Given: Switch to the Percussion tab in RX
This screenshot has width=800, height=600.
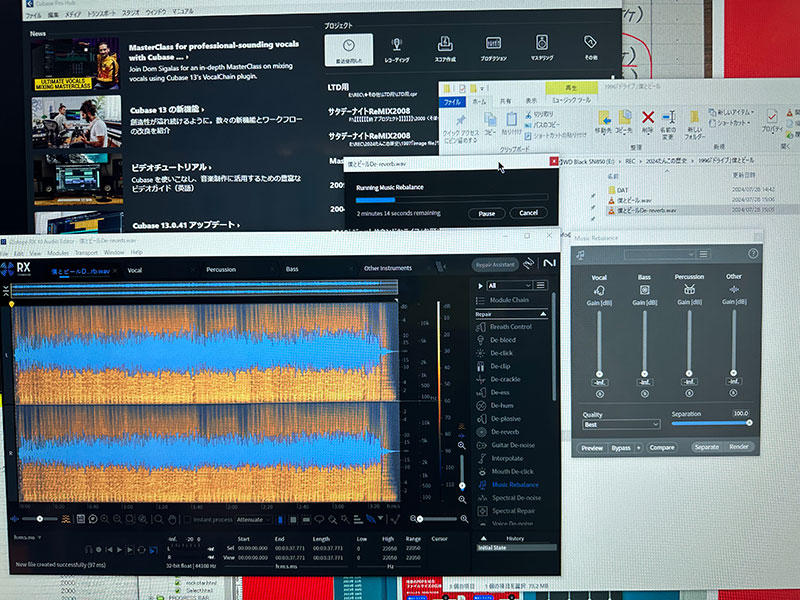Looking at the screenshot, I should point(221,269).
